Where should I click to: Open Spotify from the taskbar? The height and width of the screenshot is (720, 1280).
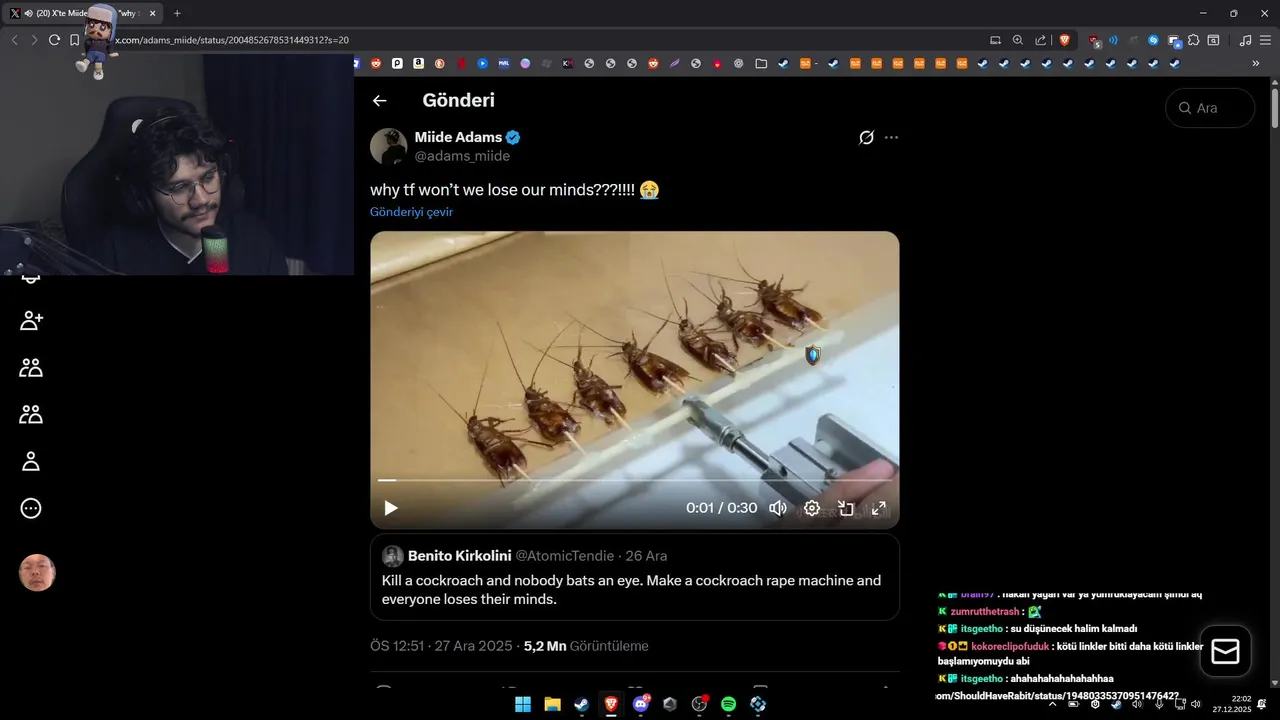pyautogui.click(x=728, y=704)
